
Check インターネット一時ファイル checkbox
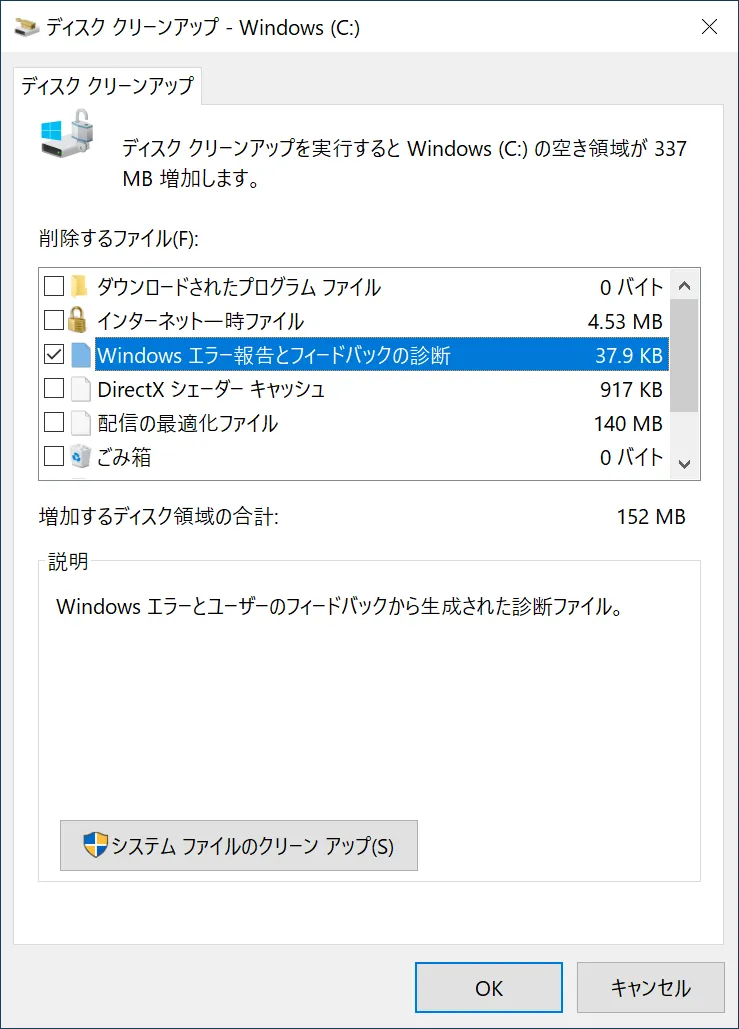coord(54,320)
